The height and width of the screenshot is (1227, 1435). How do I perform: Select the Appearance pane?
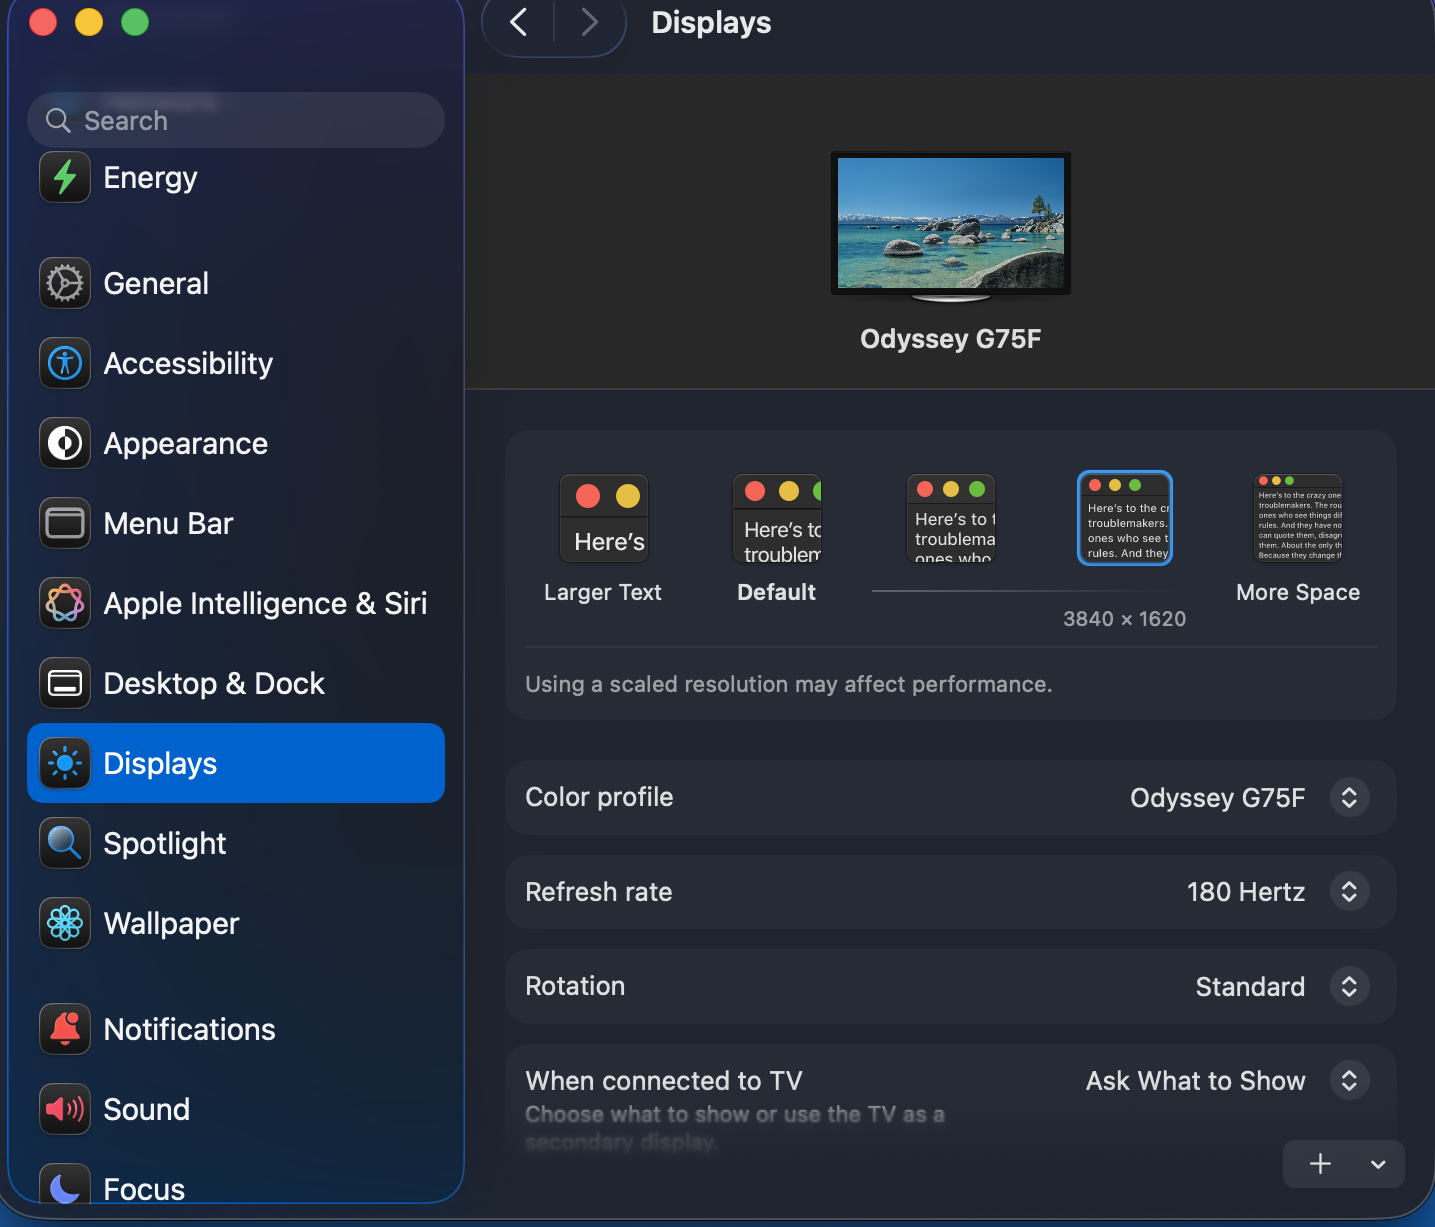[236, 443]
